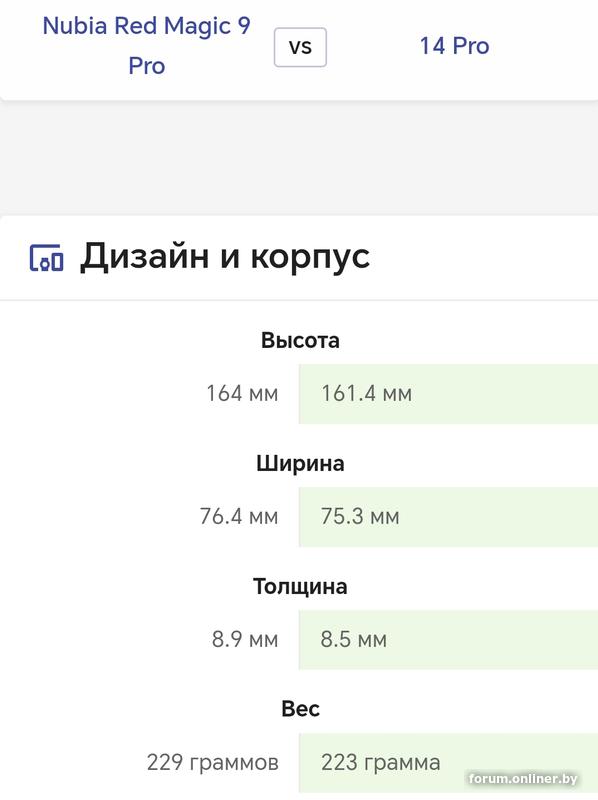Viewport: 598px width, 800px height.
Task: Select the Дизайн и корпус section heading
Action: coord(225,257)
